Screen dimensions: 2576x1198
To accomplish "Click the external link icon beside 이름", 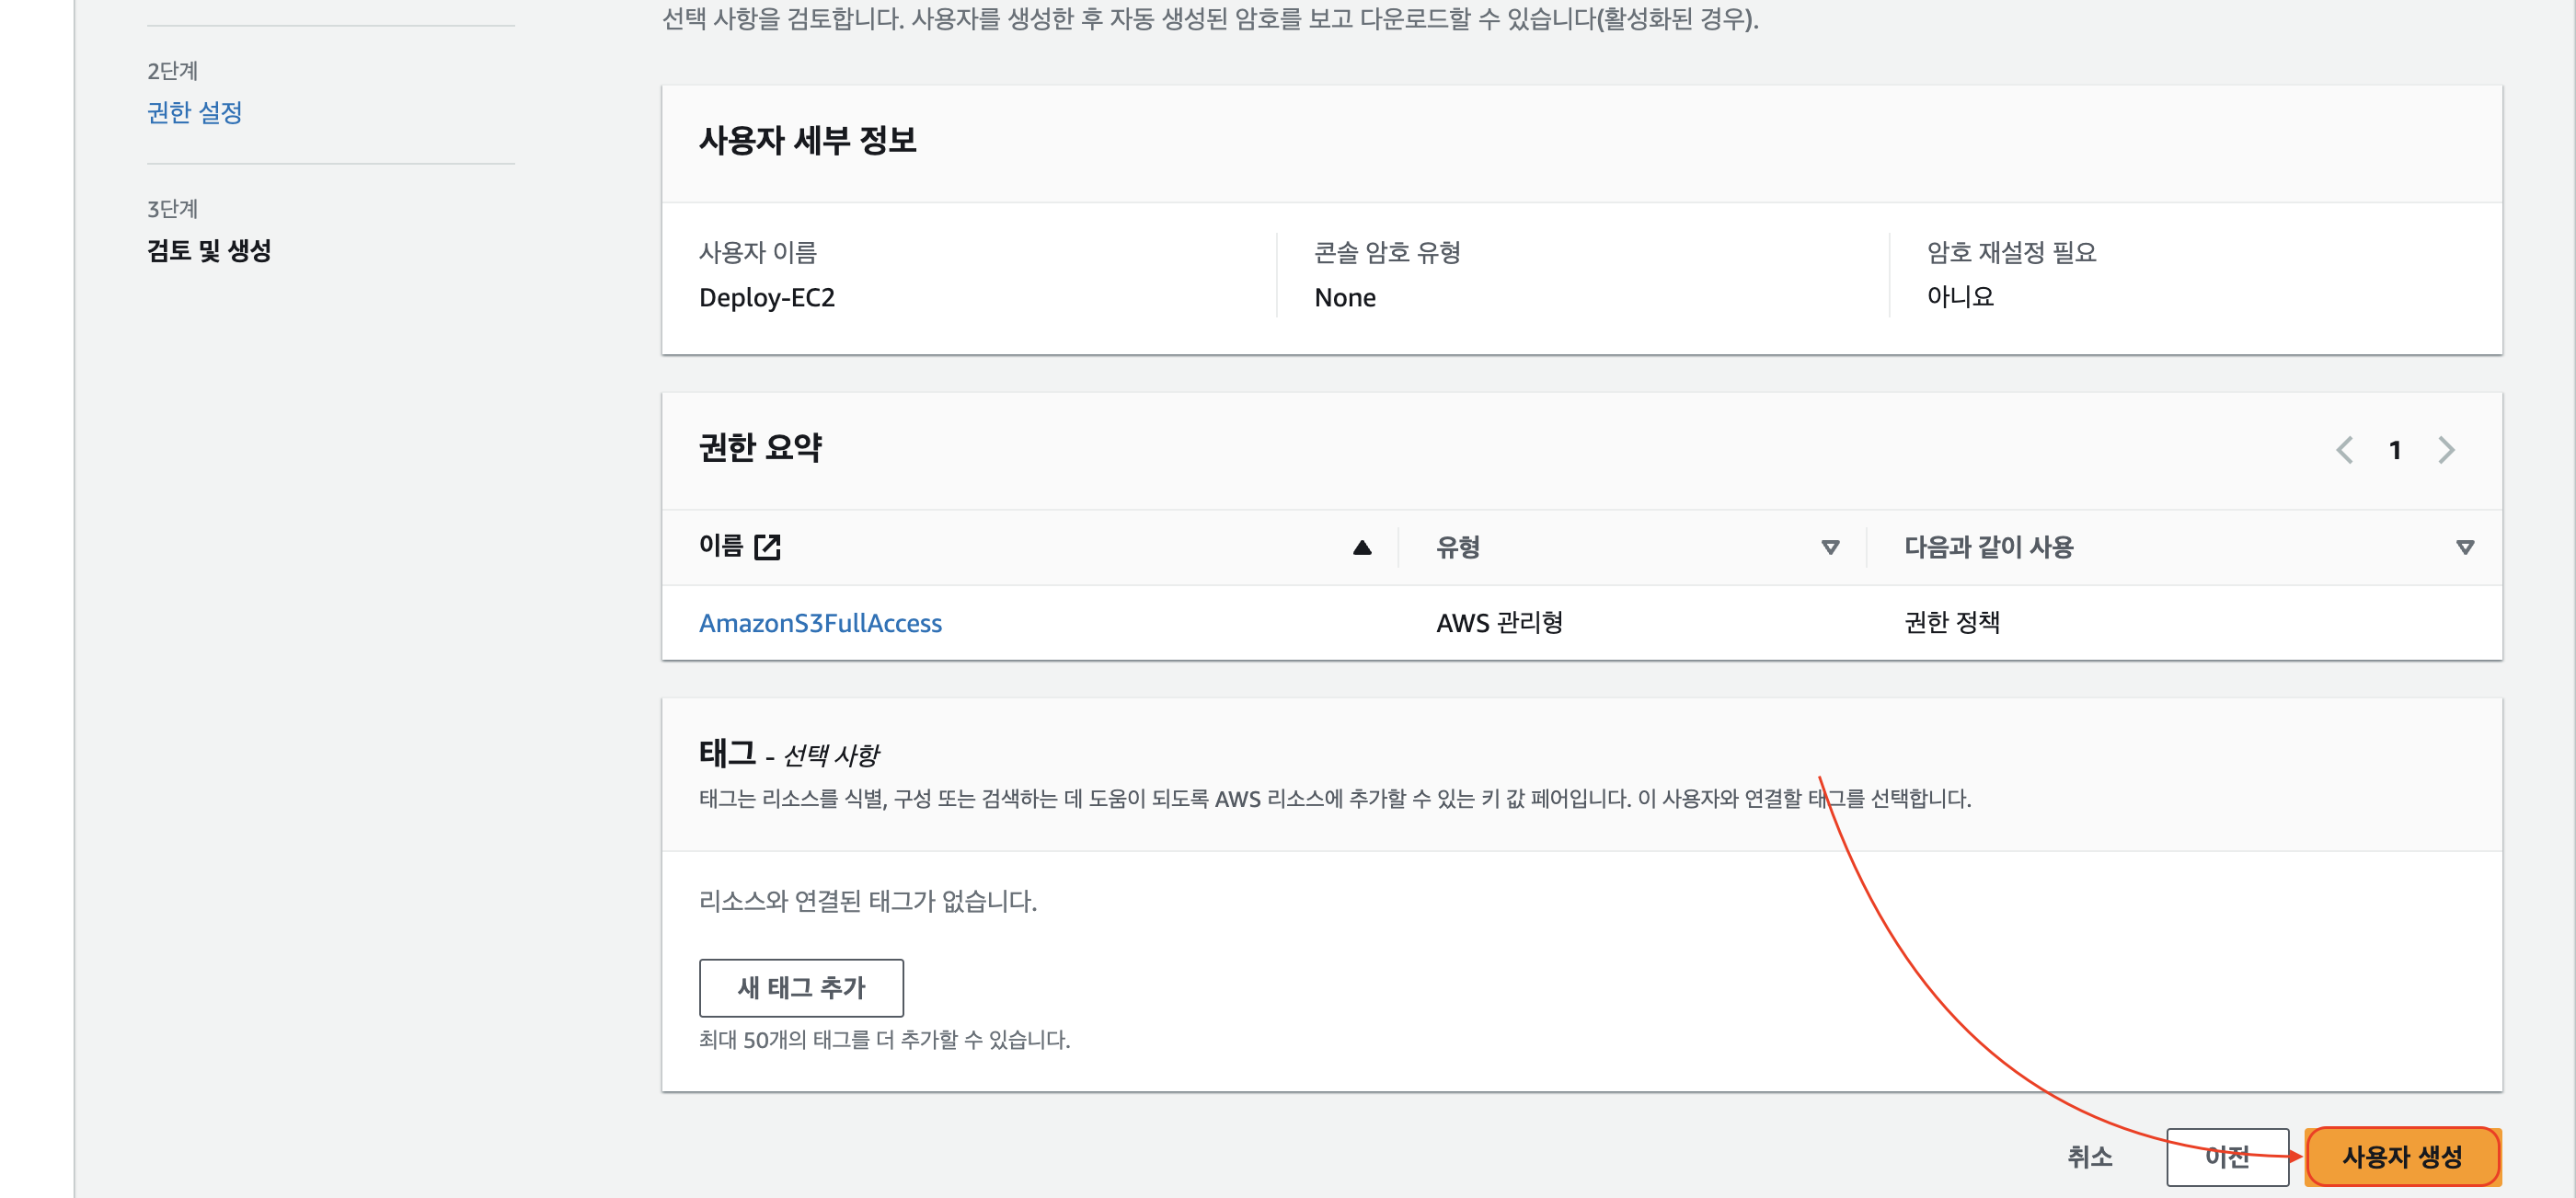I will [x=767, y=547].
